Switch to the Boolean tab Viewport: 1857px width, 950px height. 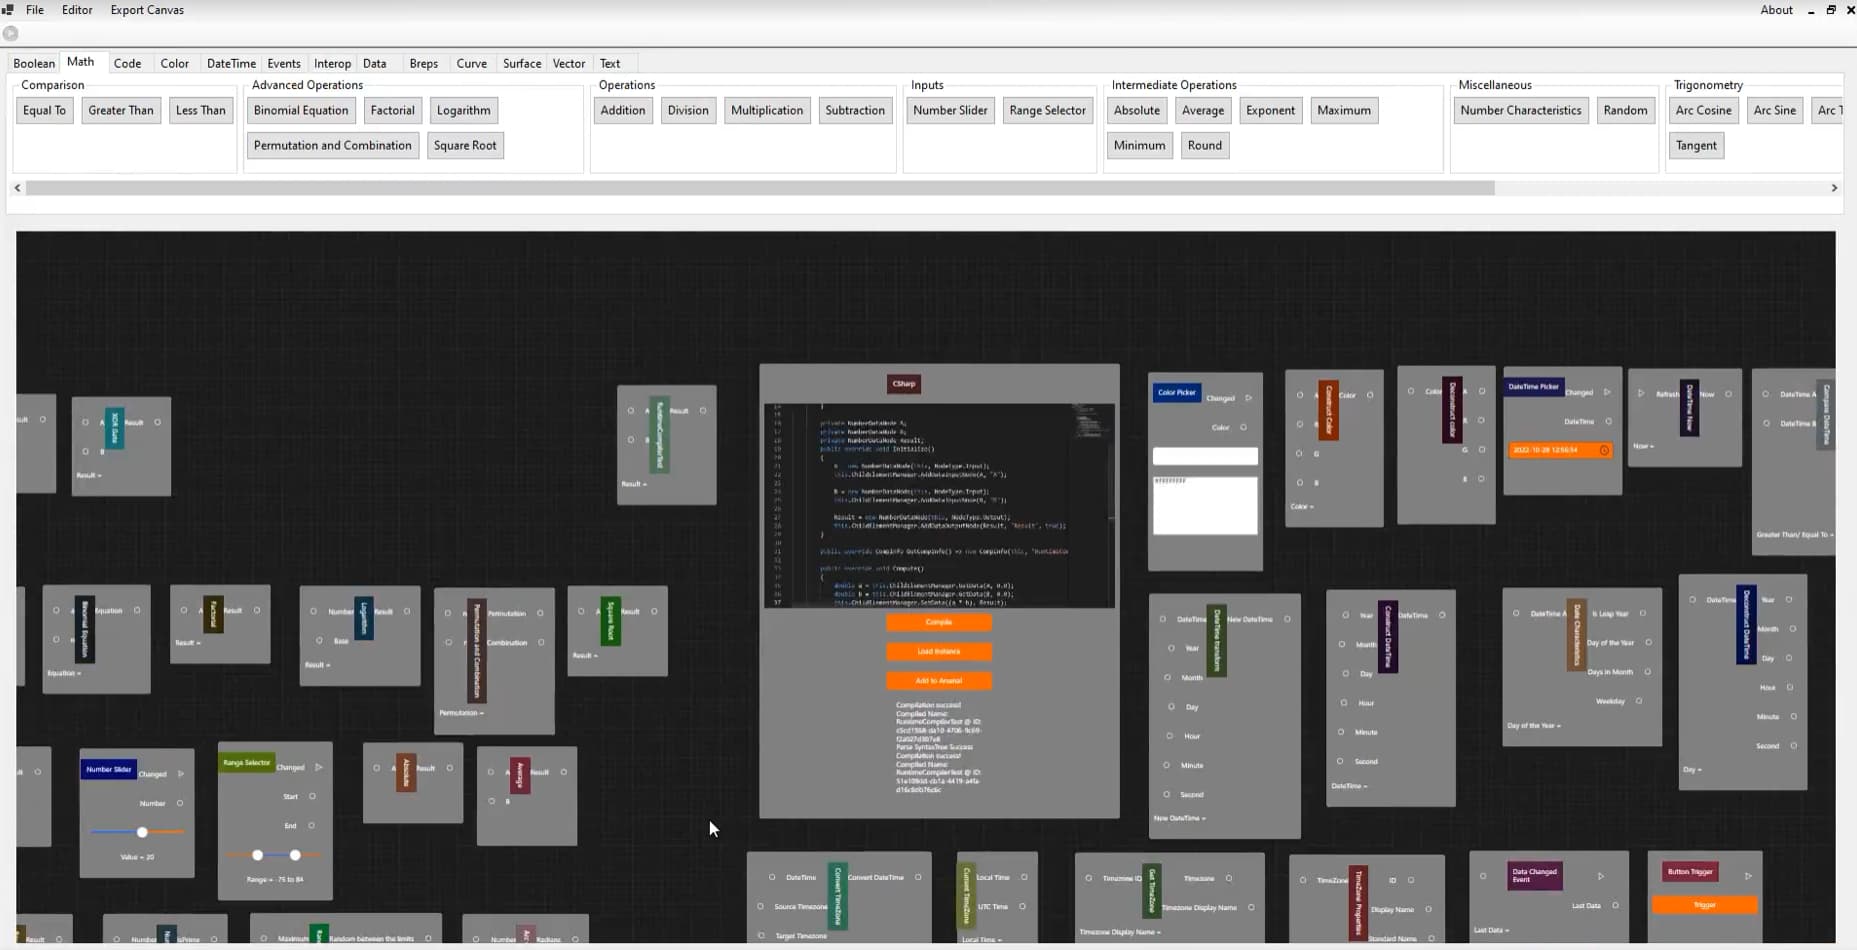[34, 63]
